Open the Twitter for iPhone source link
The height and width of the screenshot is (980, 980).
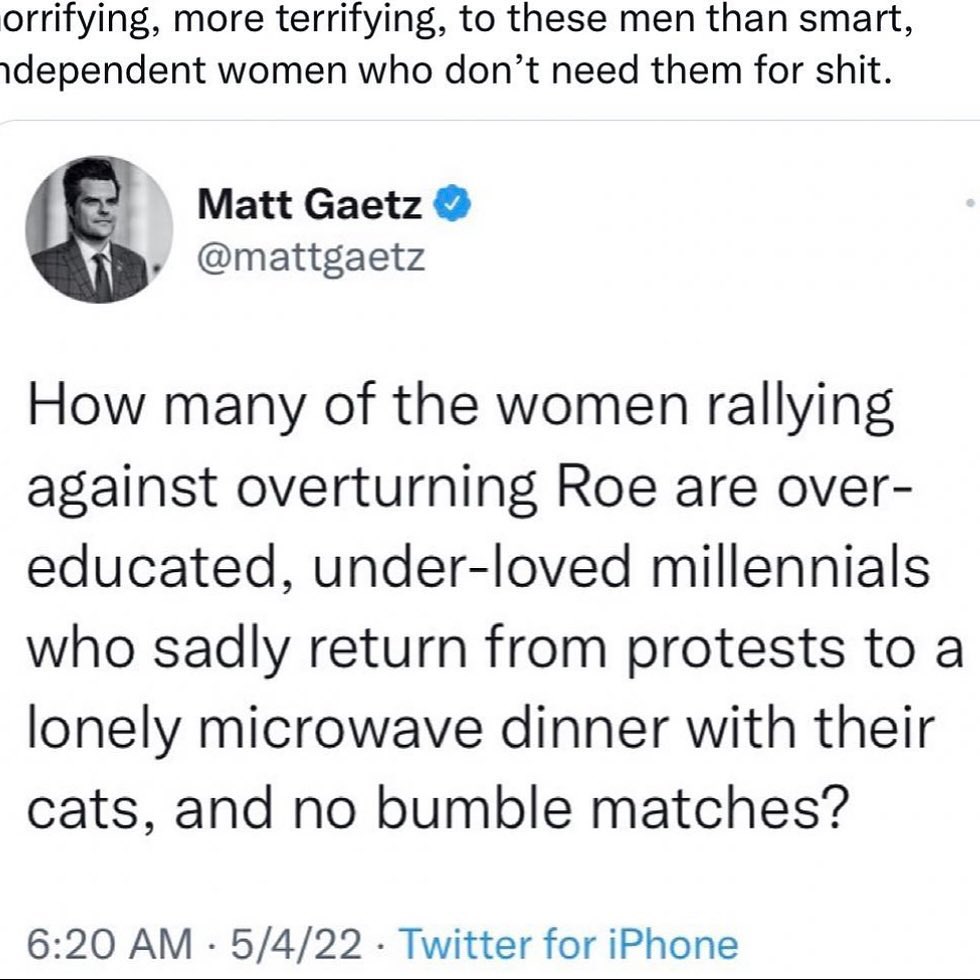click(568, 943)
